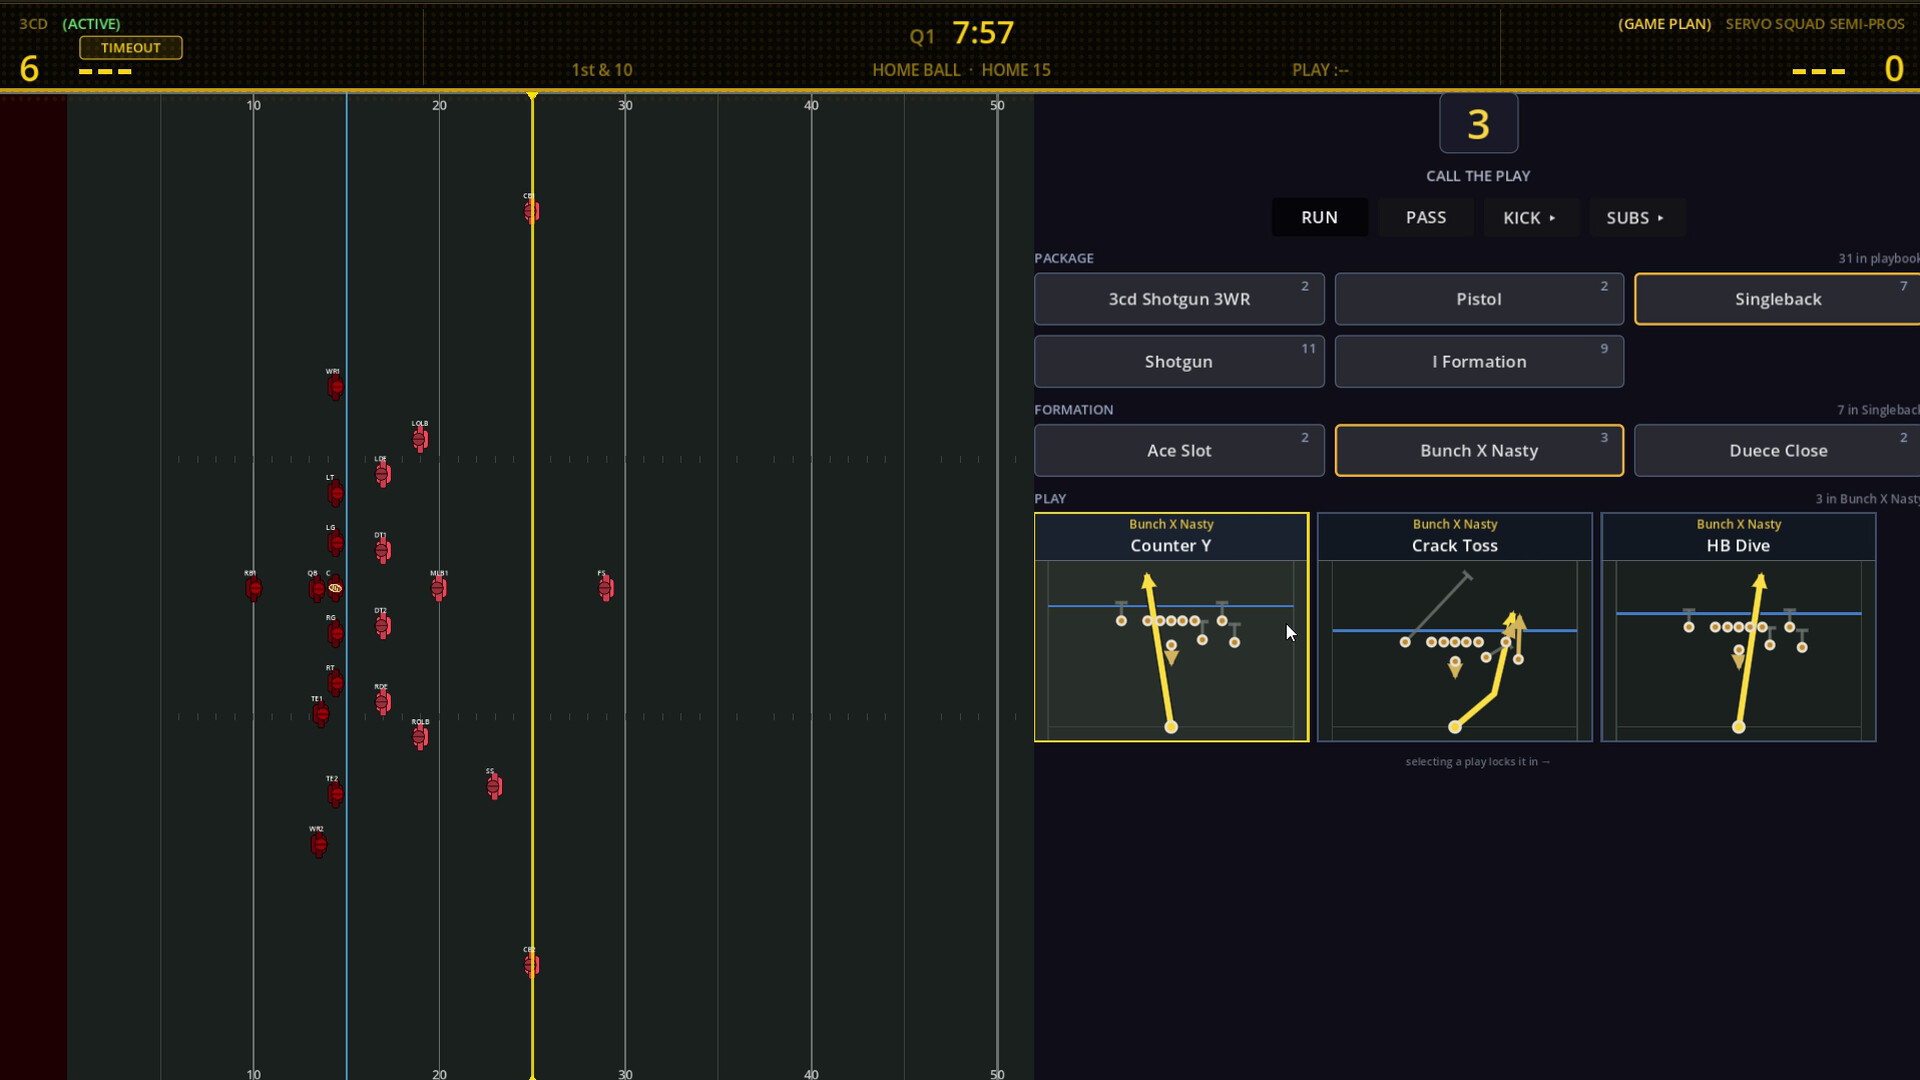Switch to the RUN play type tab
1920x1080 pixels.
(1319, 217)
